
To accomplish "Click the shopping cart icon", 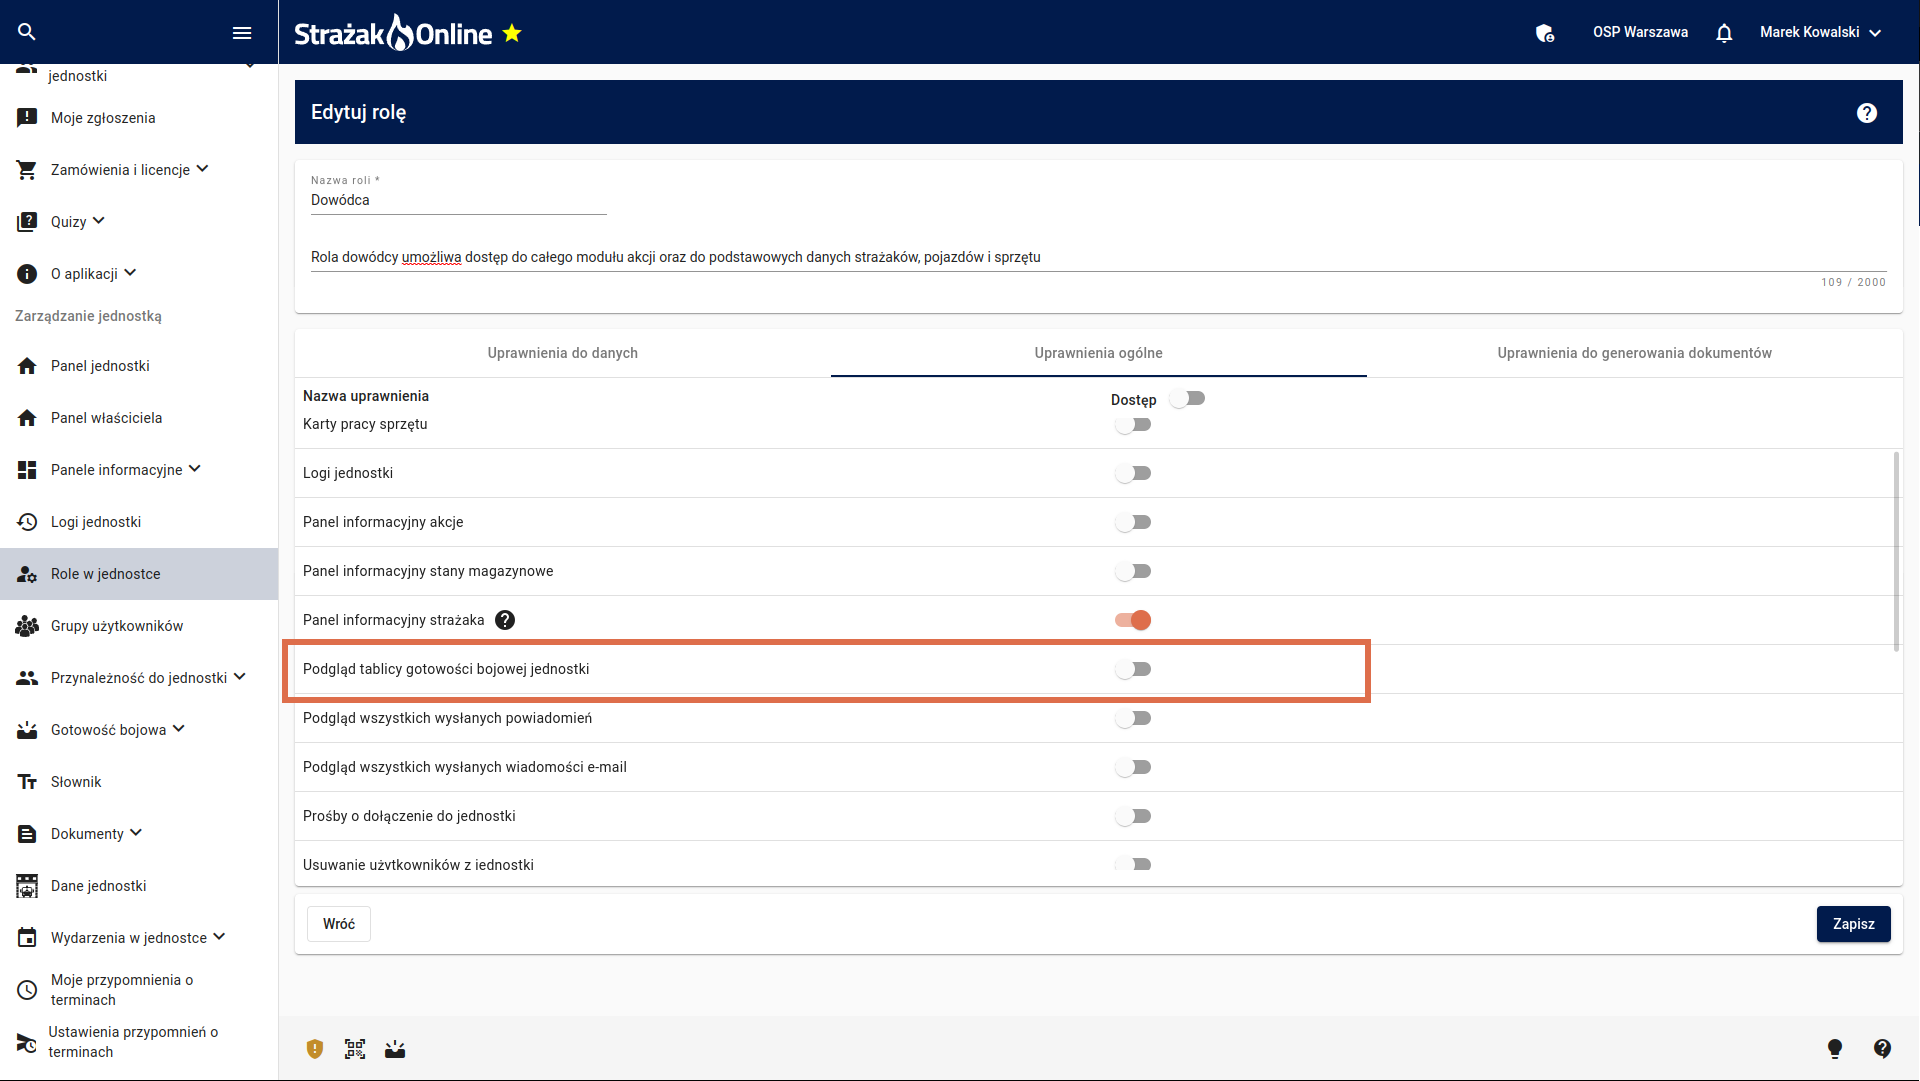I will pos(27,170).
